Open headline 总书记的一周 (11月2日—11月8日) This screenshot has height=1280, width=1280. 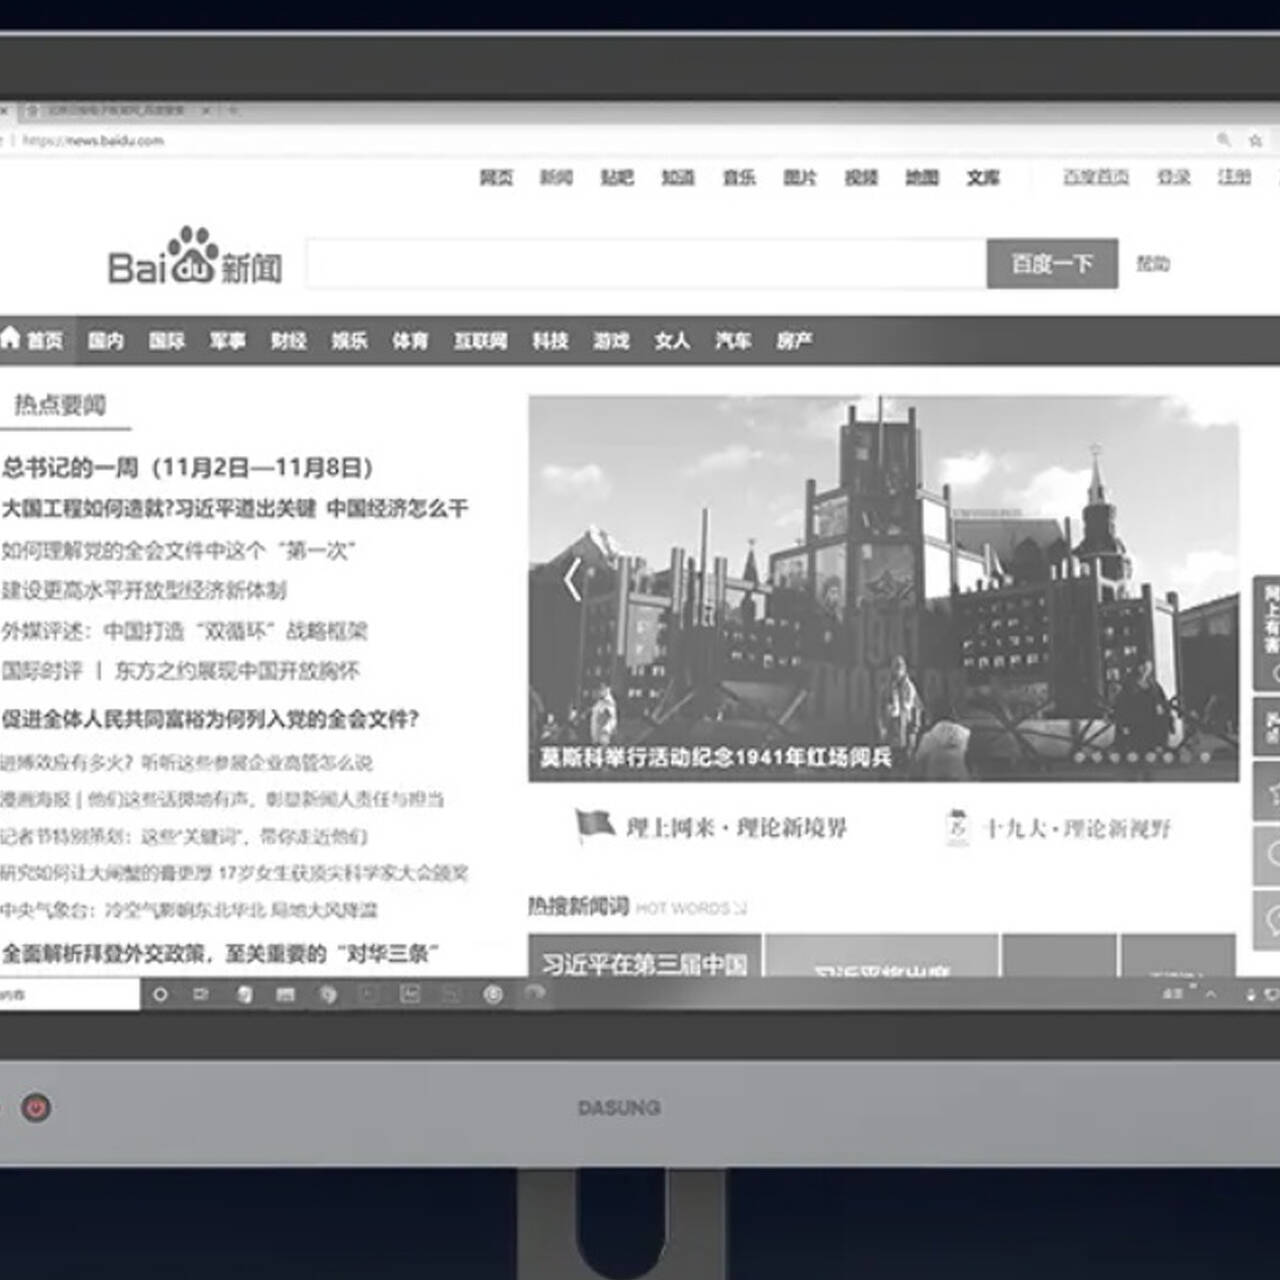[187, 467]
